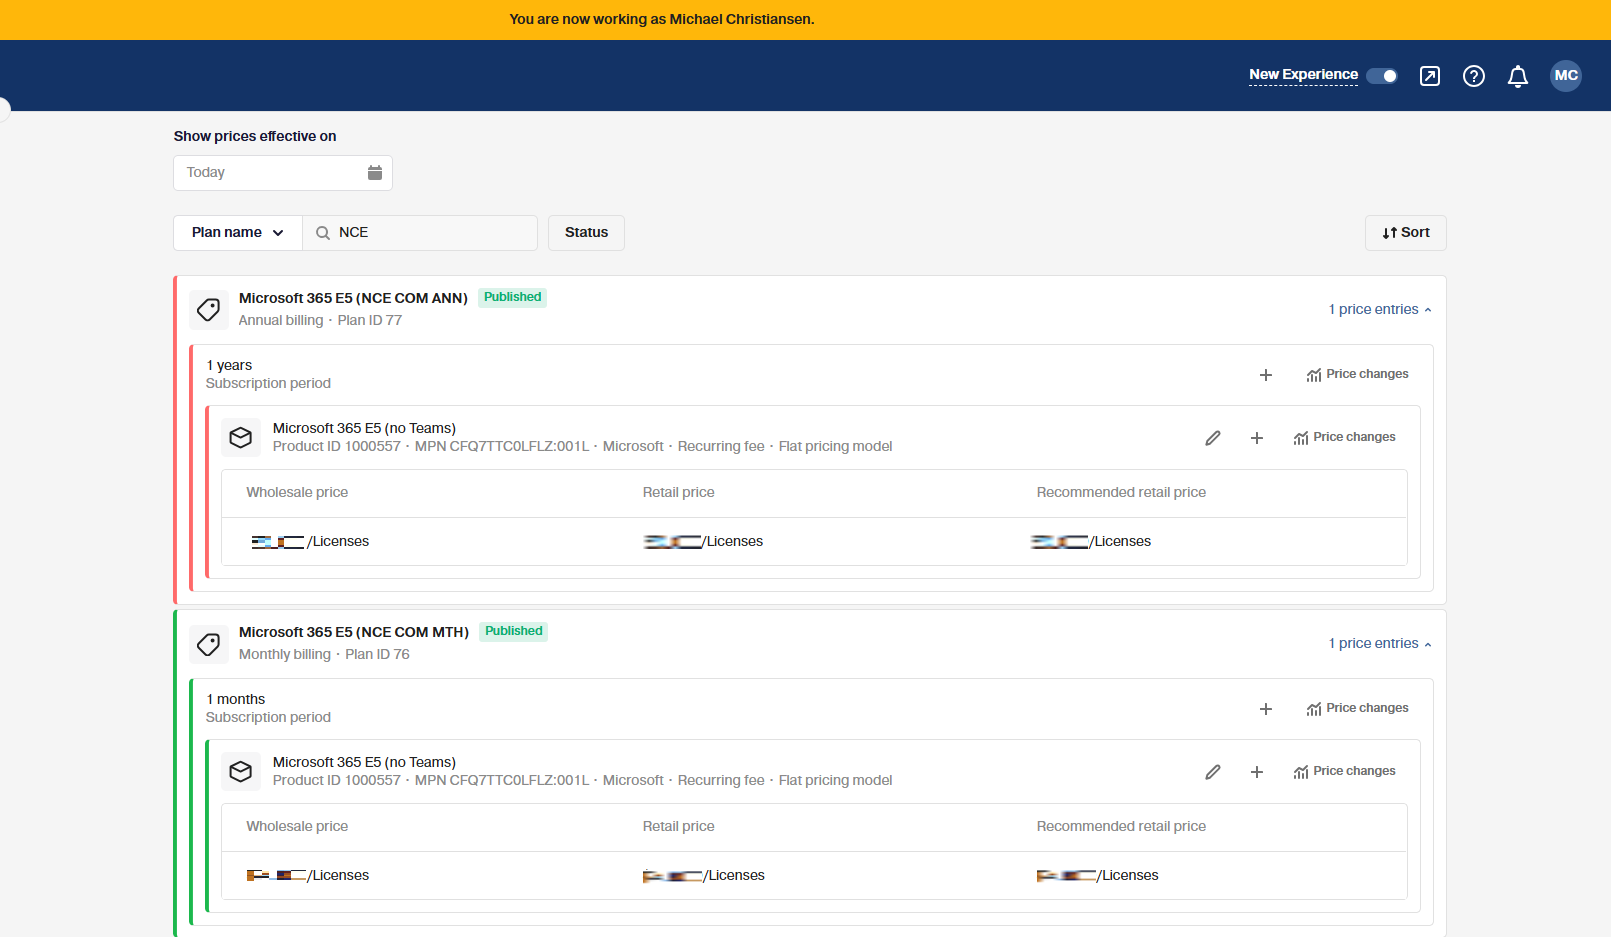The image size is (1611, 937).
Task: Open Price changes for 1 months period
Action: click(1357, 709)
